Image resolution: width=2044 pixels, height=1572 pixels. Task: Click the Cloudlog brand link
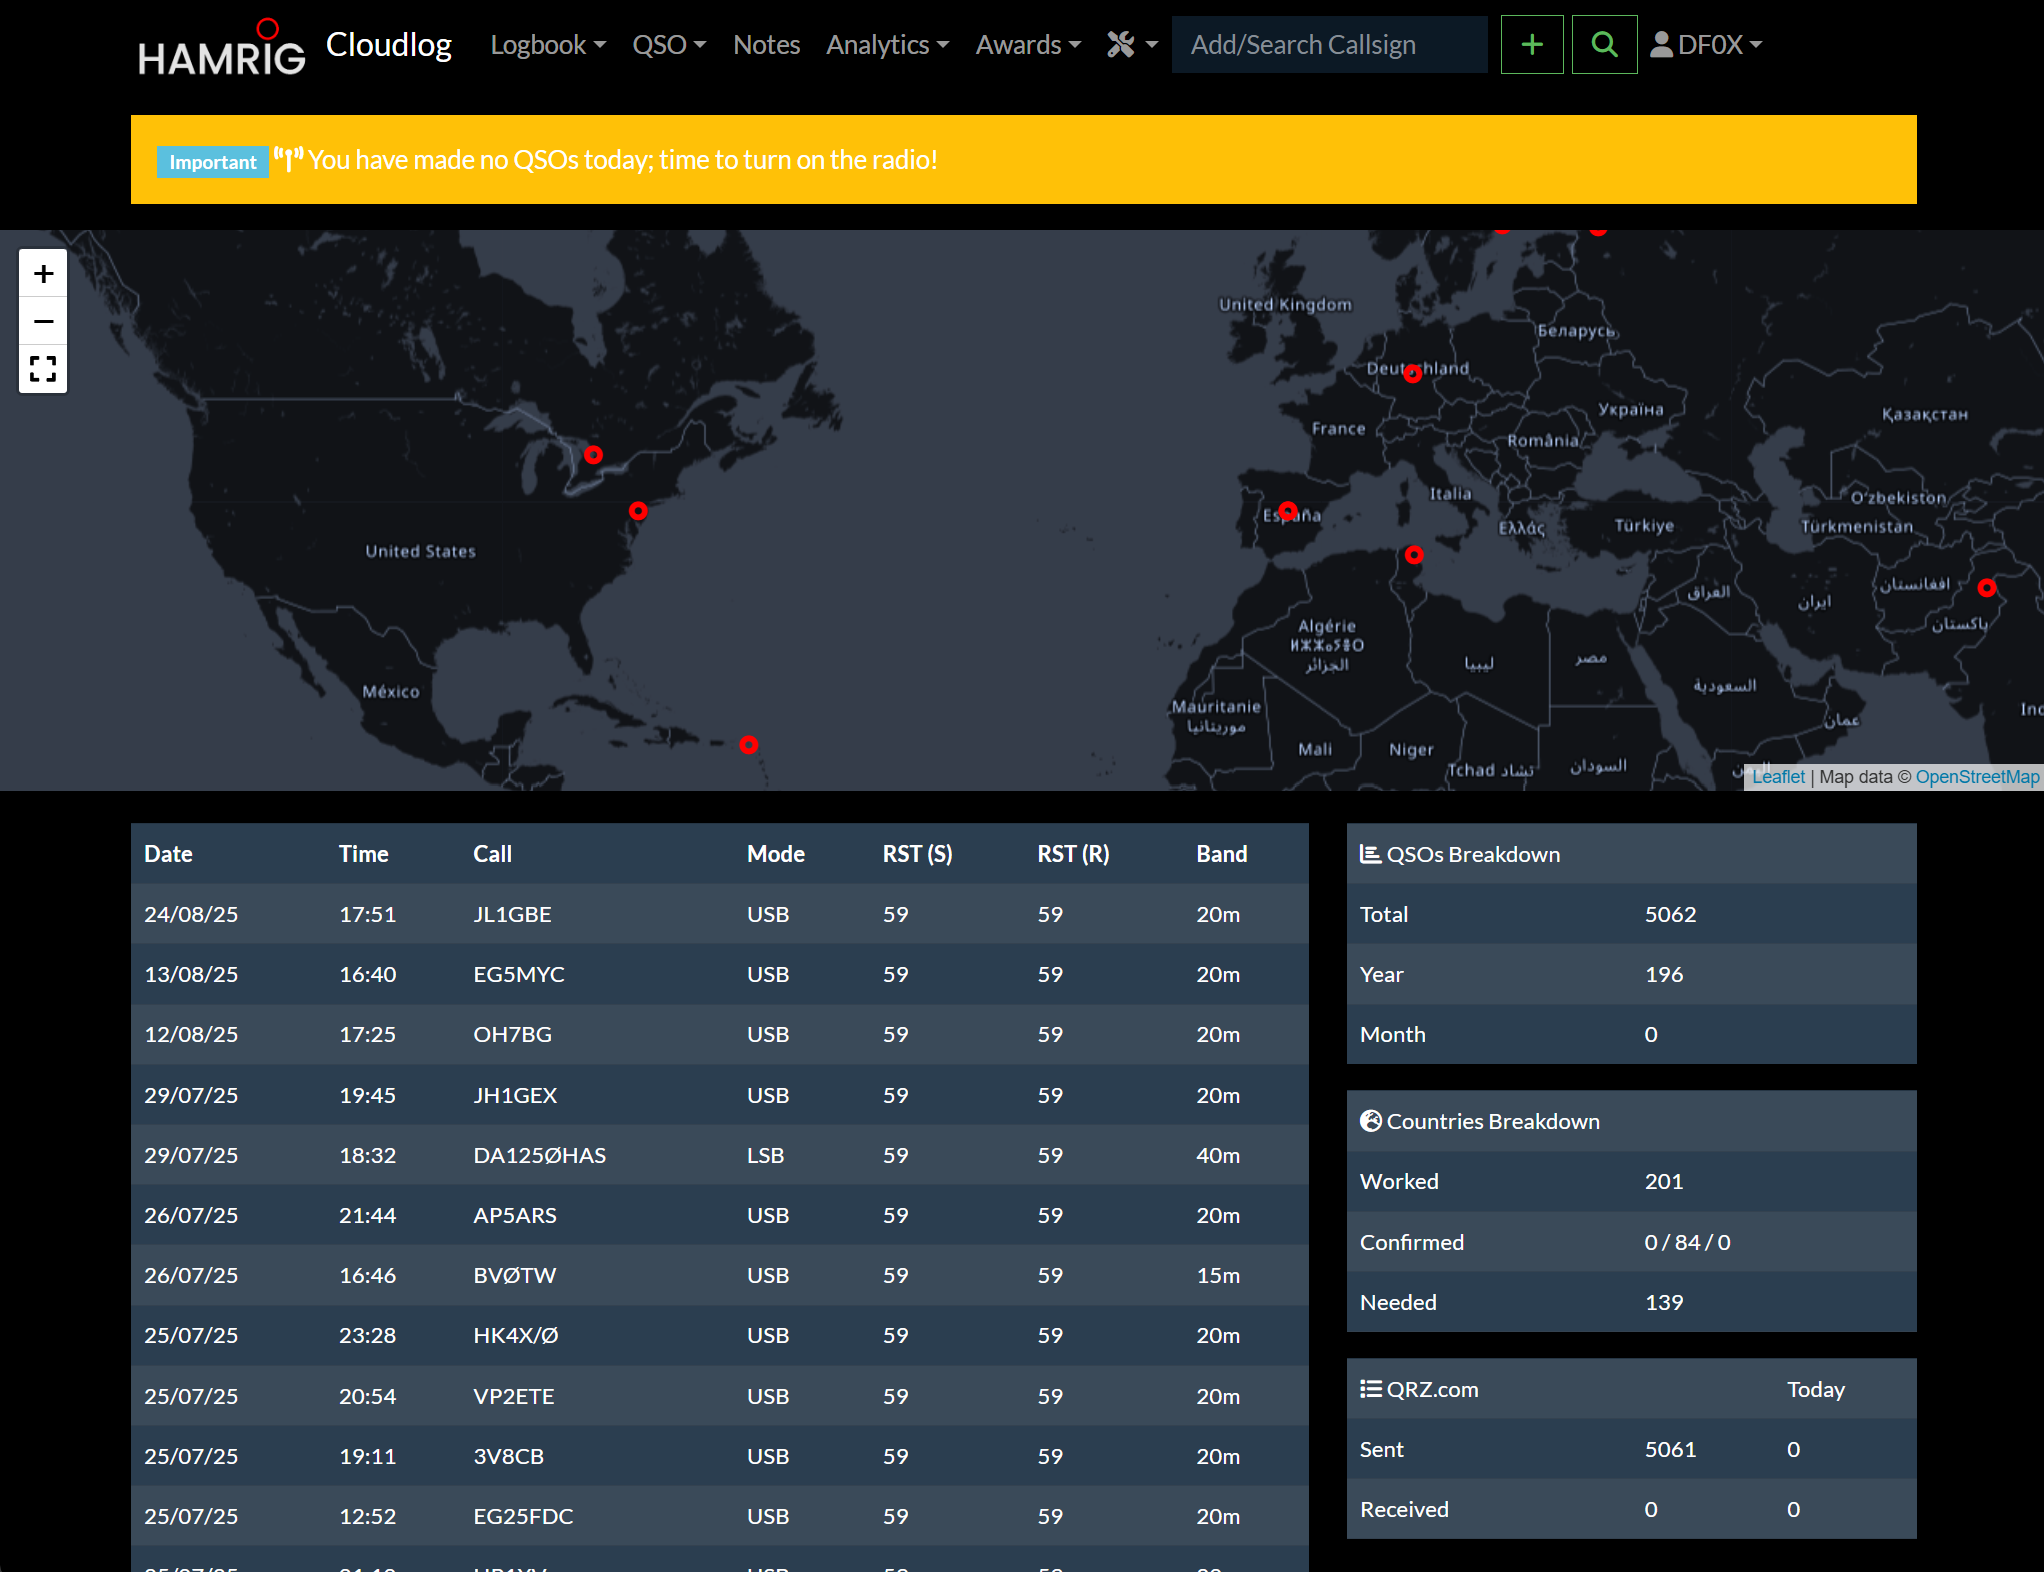tap(388, 44)
